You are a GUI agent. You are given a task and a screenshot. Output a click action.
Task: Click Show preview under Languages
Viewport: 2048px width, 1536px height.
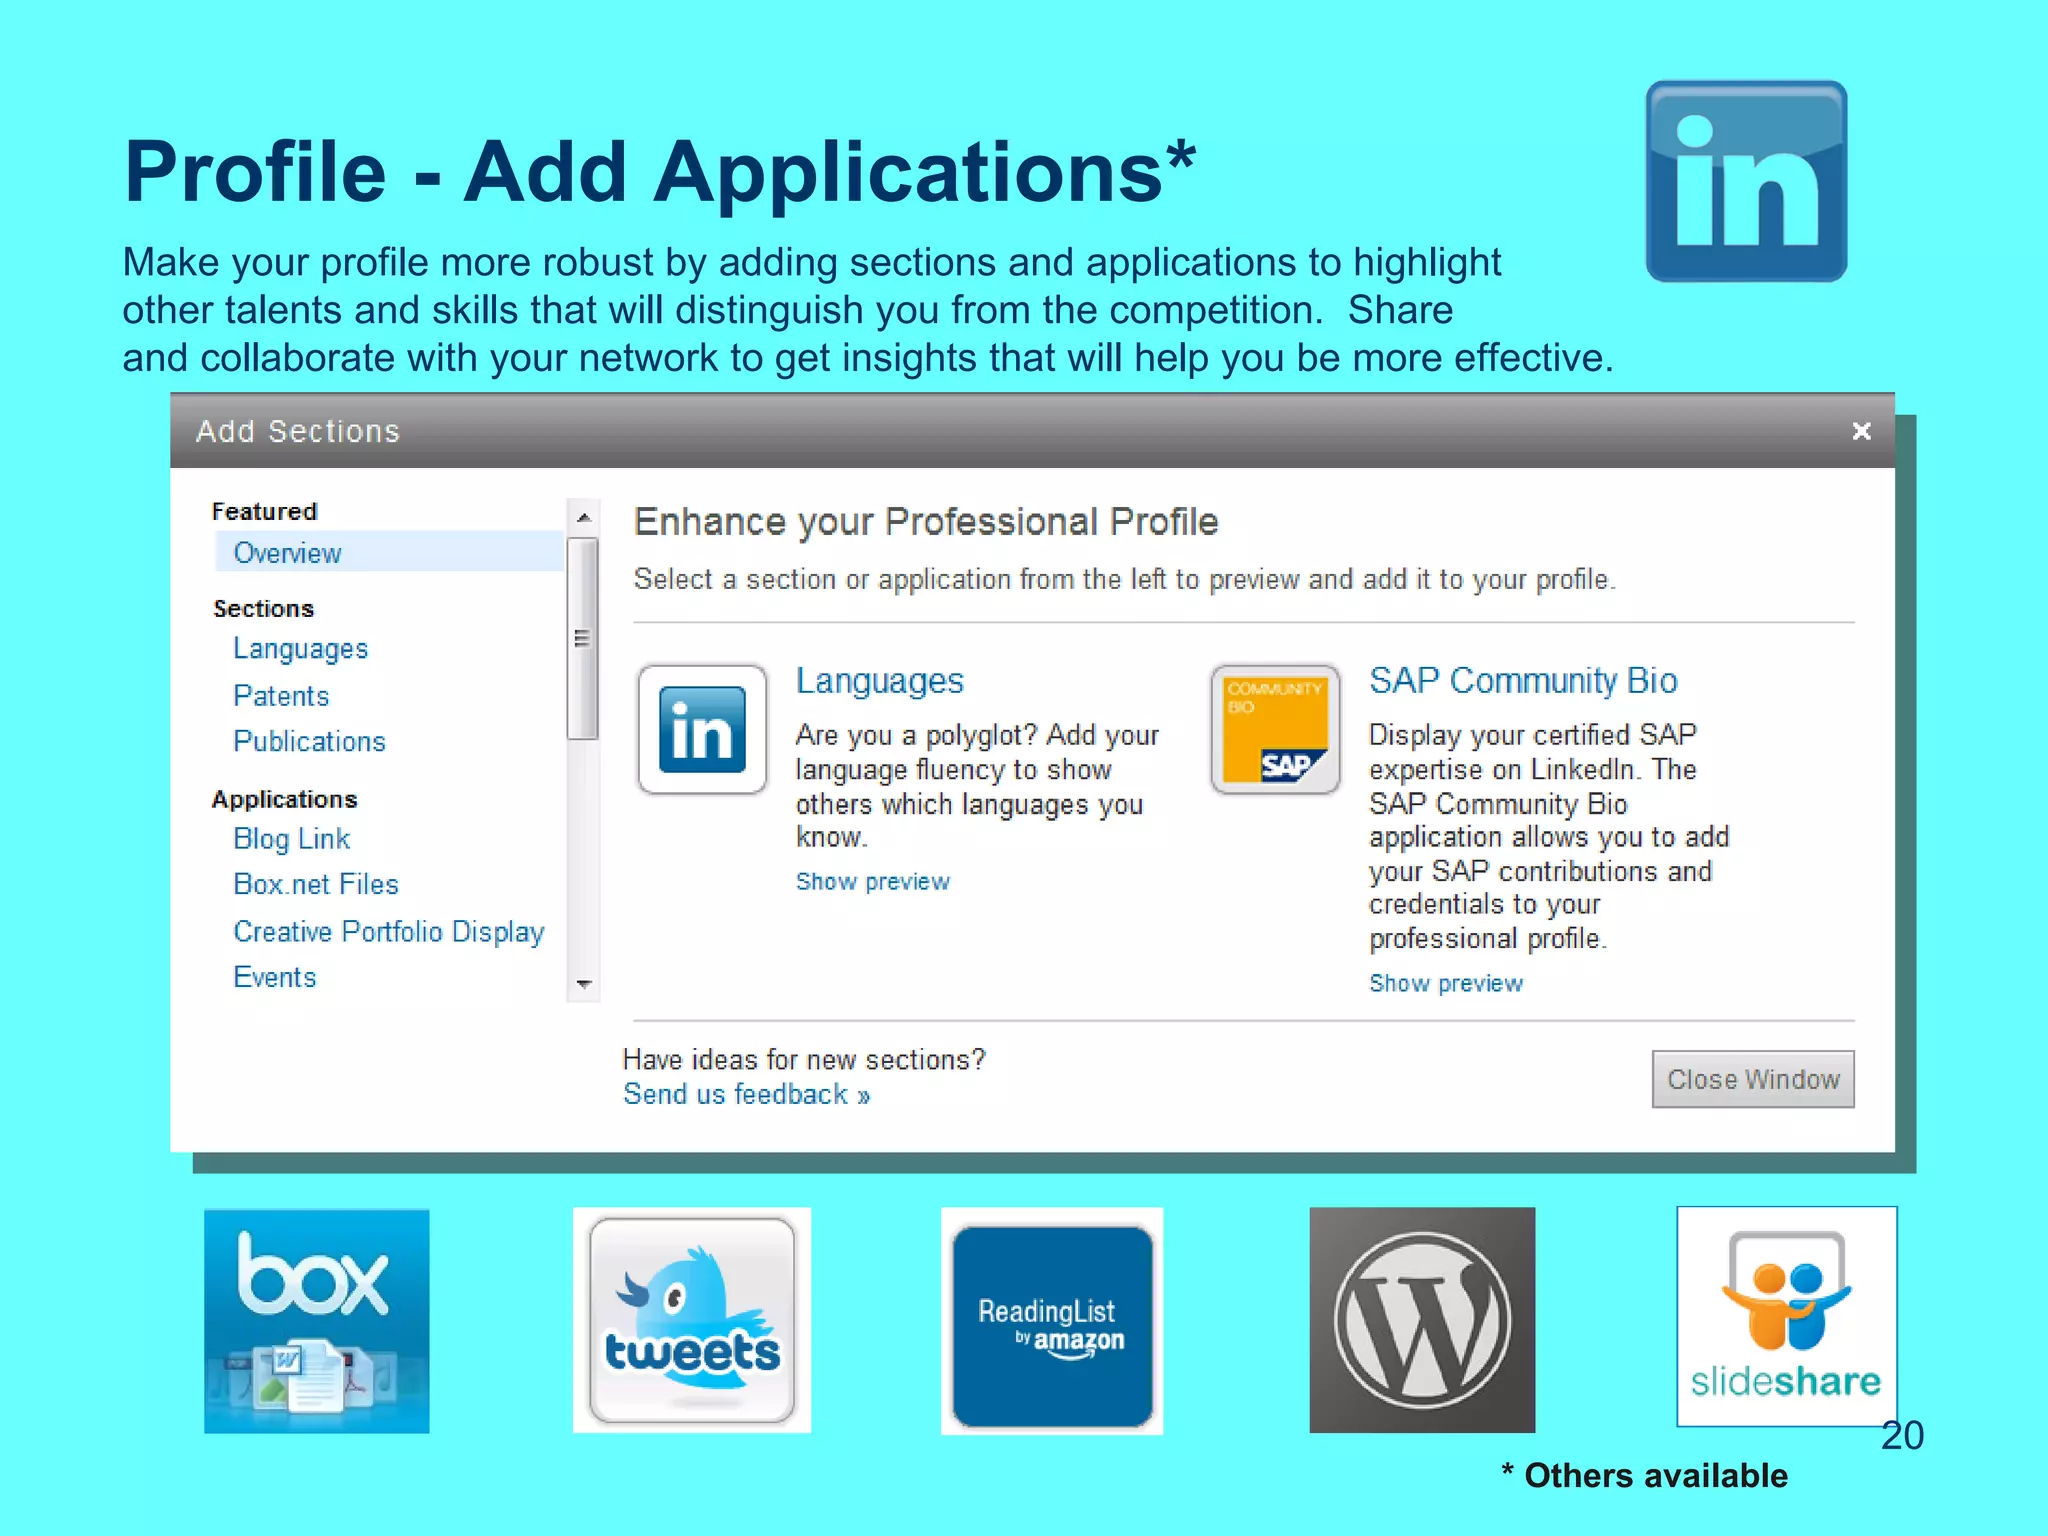(x=872, y=881)
